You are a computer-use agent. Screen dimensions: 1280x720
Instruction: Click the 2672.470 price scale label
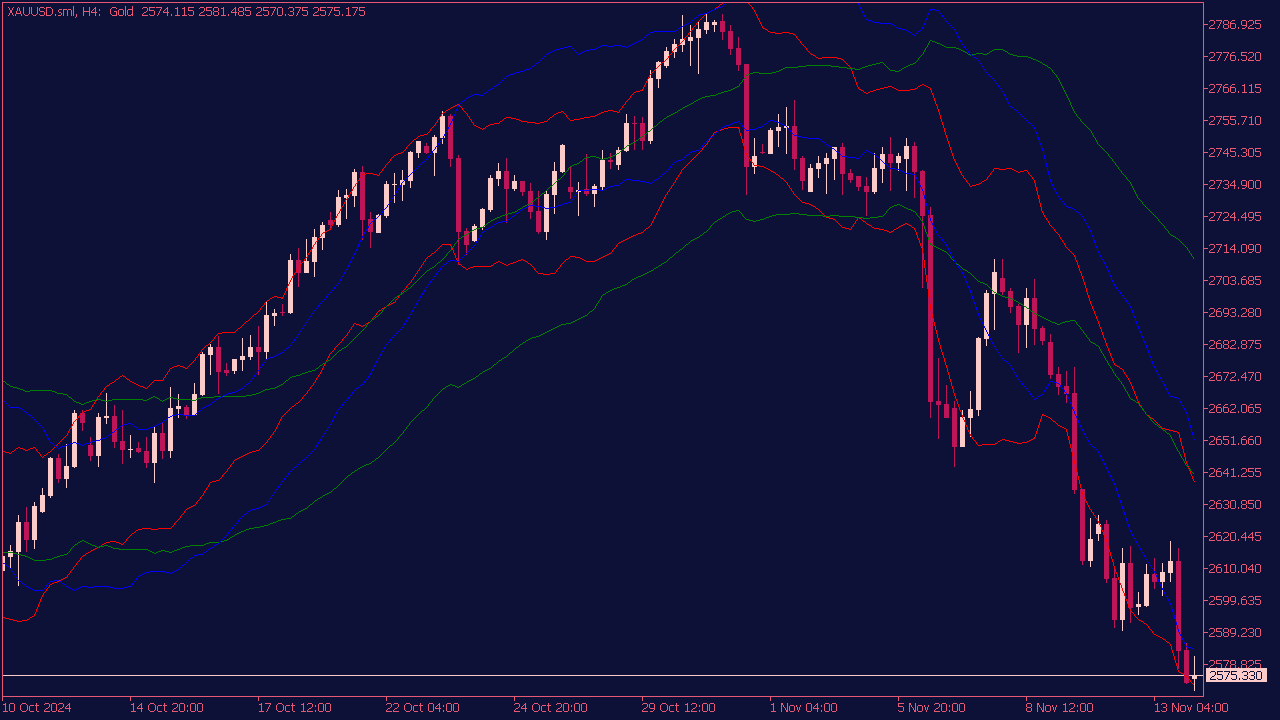pos(1237,376)
